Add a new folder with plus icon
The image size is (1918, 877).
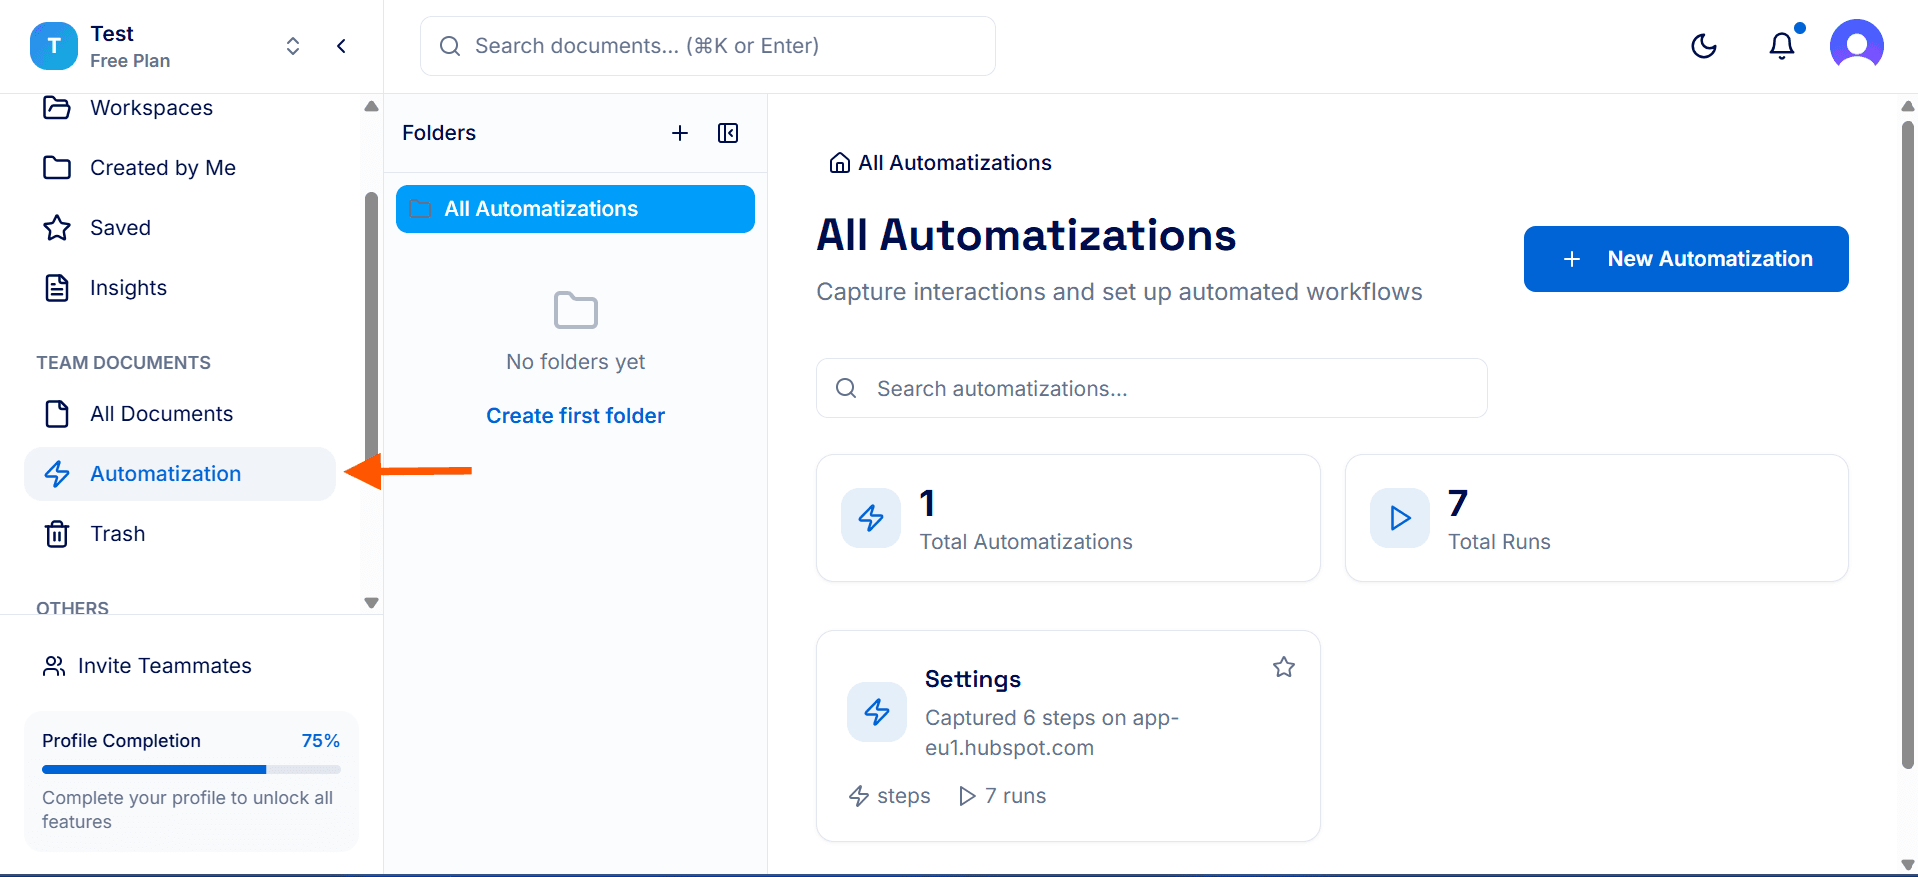[680, 133]
